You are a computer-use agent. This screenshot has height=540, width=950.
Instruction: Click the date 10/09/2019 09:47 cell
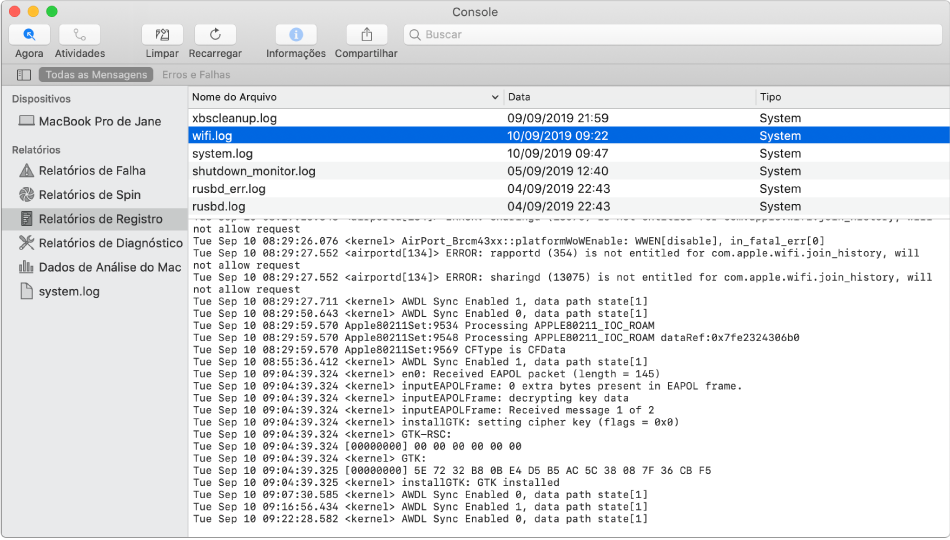point(557,153)
